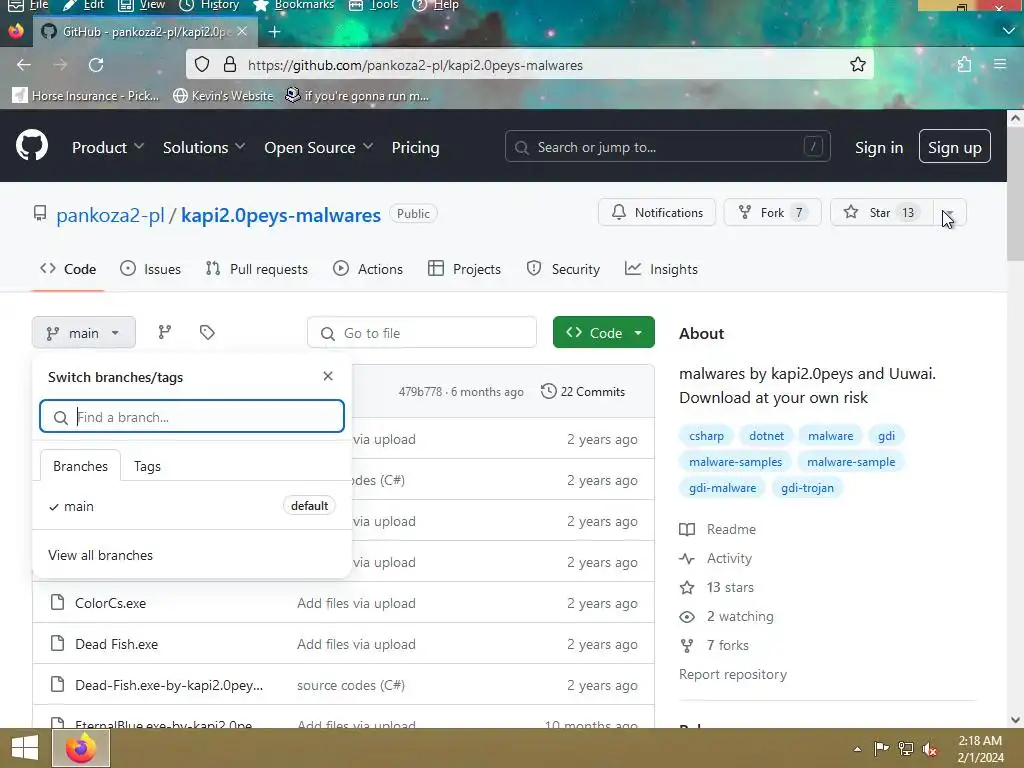Reload the page with the refresh icon

(x=96, y=65)
